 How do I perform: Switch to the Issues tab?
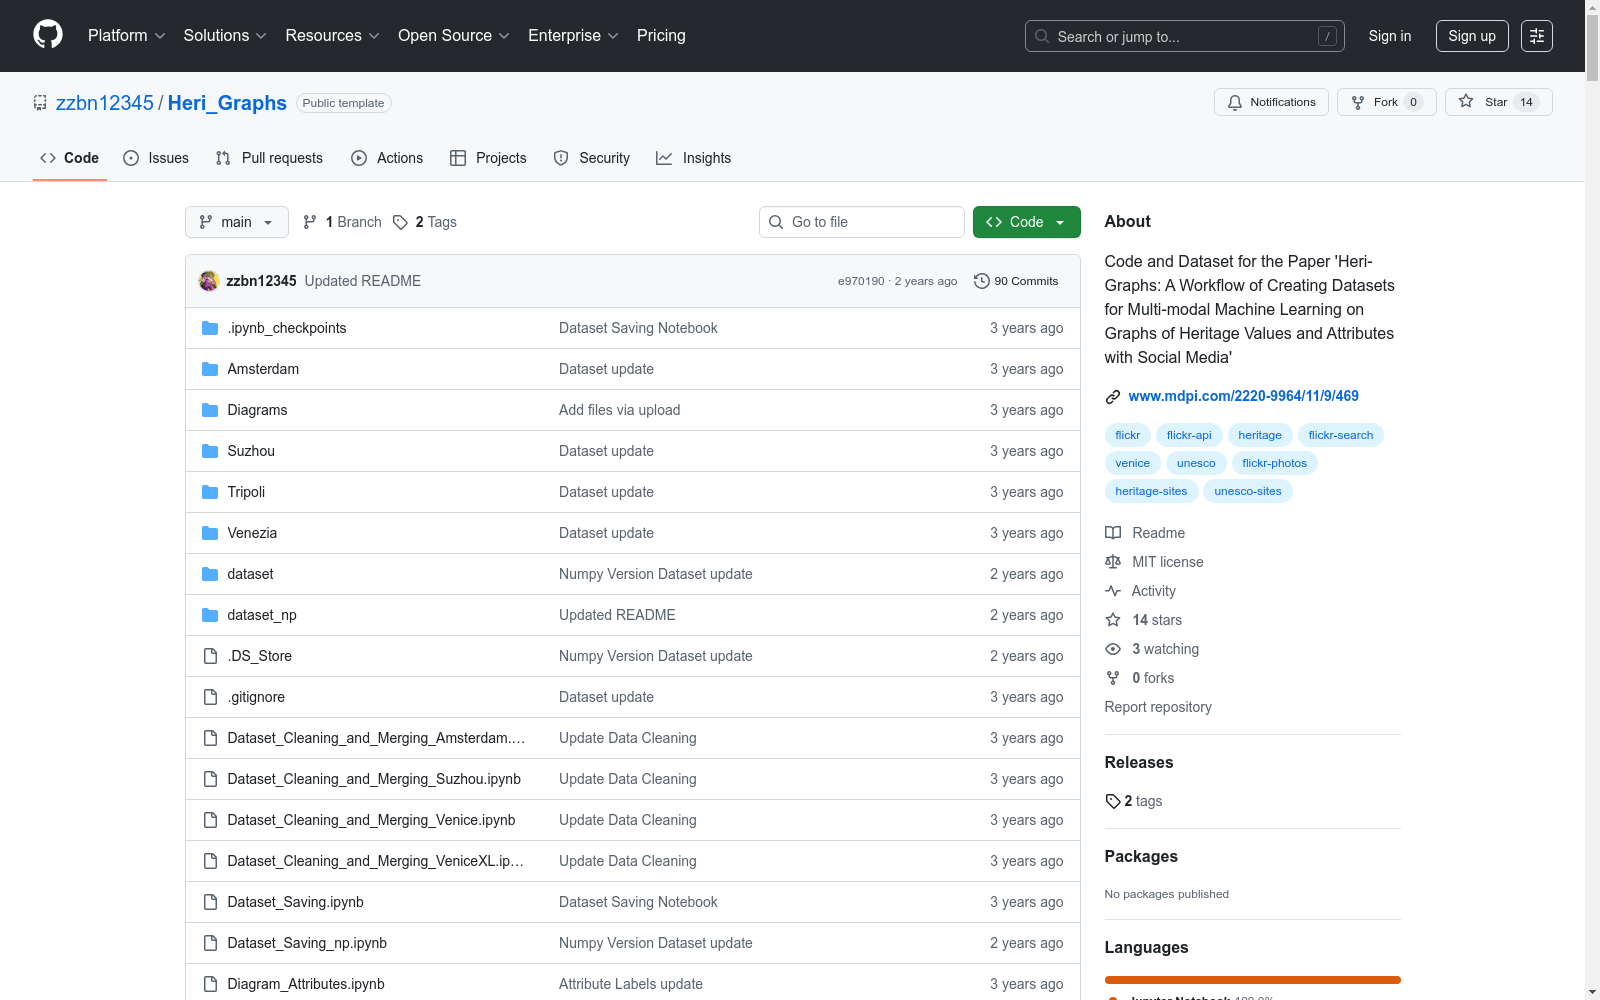tap(156, 158)
